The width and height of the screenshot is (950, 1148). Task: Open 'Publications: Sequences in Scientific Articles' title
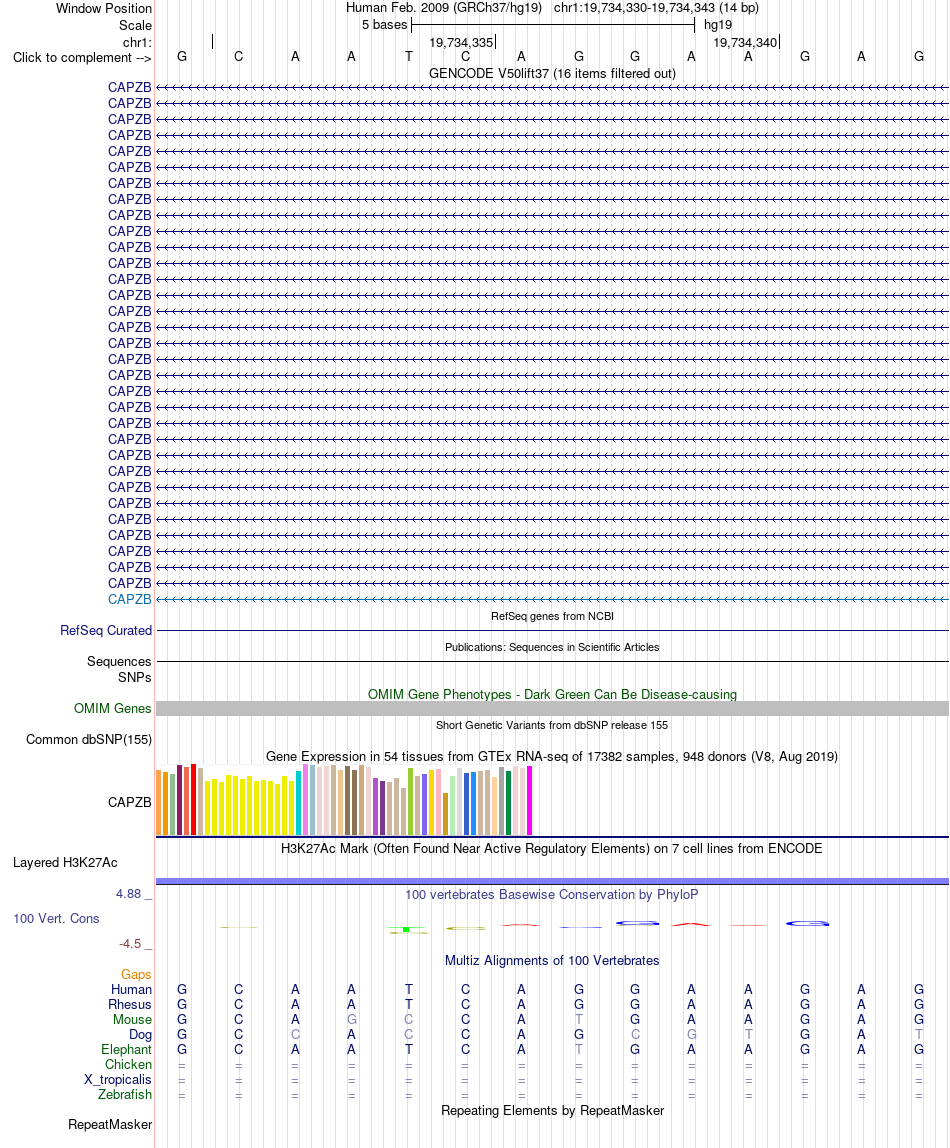point(552,647)
